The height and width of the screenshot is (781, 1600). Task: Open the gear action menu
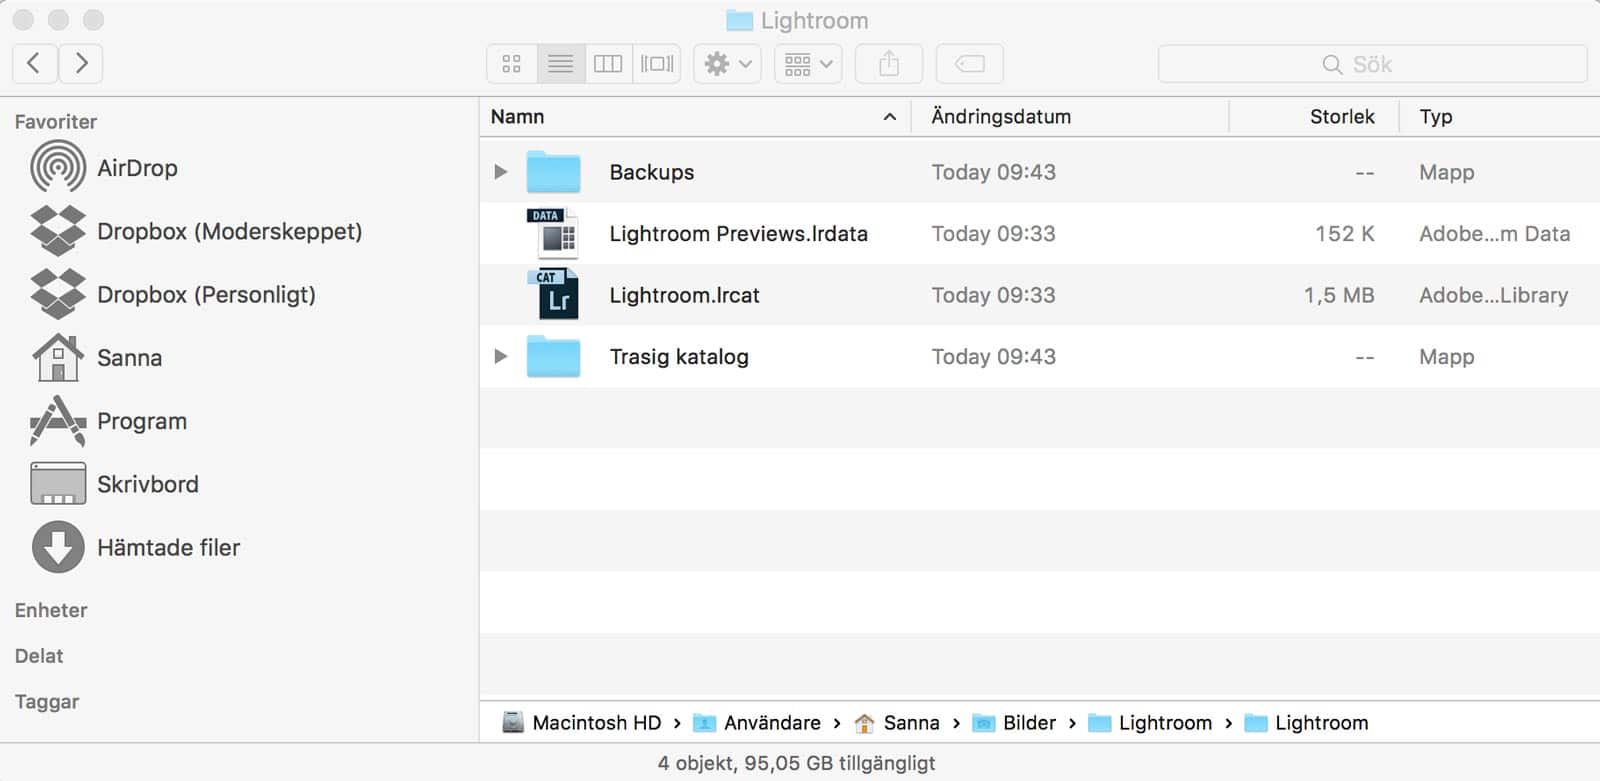[727, 64]
